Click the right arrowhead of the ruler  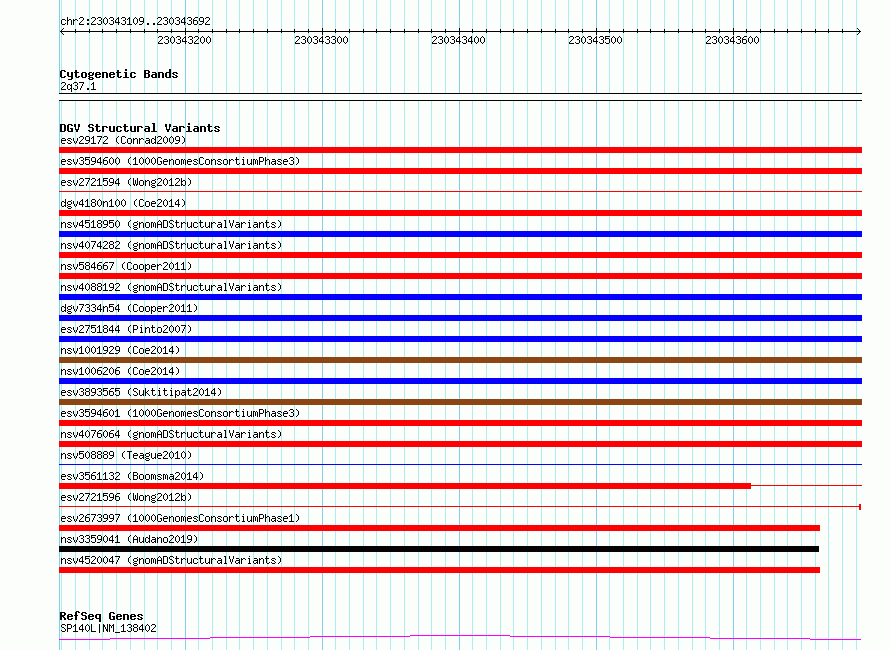(859, 32)
